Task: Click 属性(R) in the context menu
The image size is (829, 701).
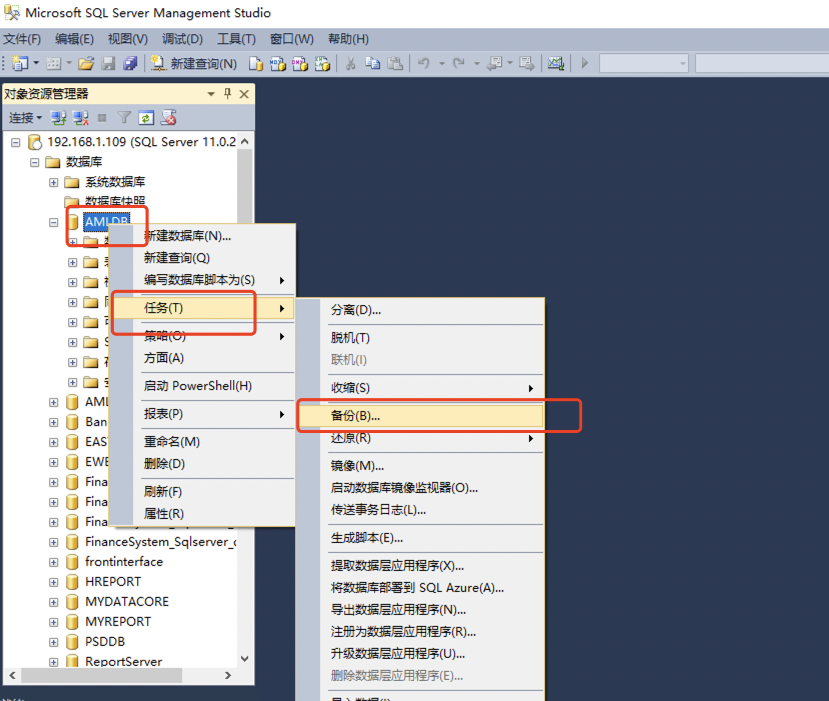Action: point(163,514)
